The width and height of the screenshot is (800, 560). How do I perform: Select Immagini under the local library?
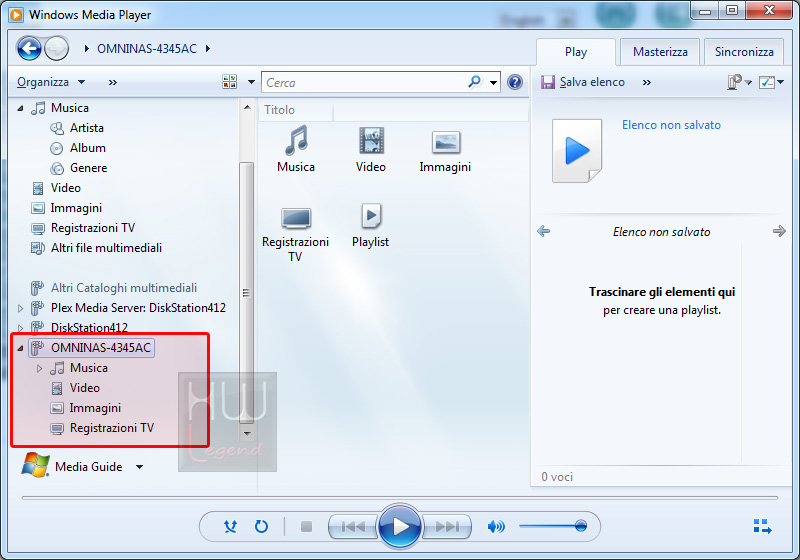click(76, 208)
